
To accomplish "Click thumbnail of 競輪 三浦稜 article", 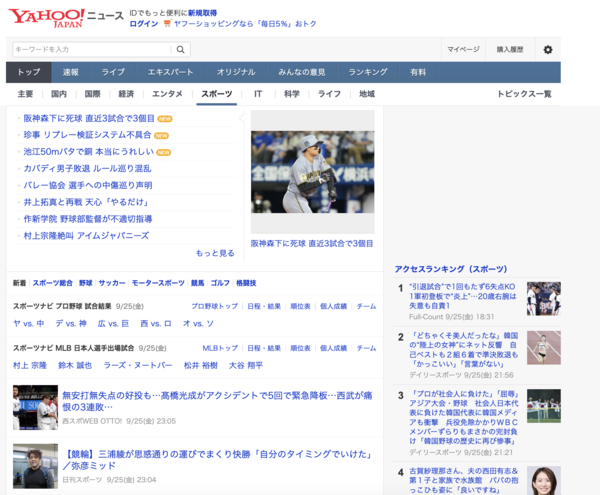I will click(35, 466).
